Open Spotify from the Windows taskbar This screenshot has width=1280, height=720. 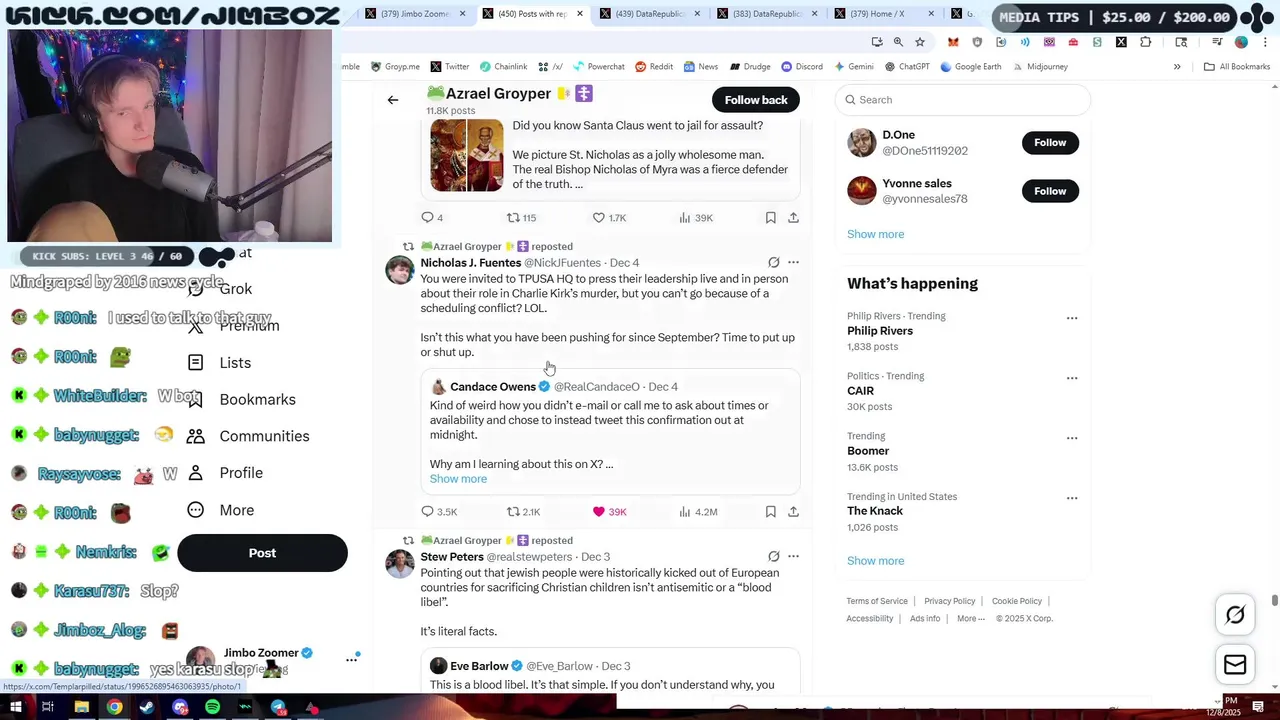[212, 708]
